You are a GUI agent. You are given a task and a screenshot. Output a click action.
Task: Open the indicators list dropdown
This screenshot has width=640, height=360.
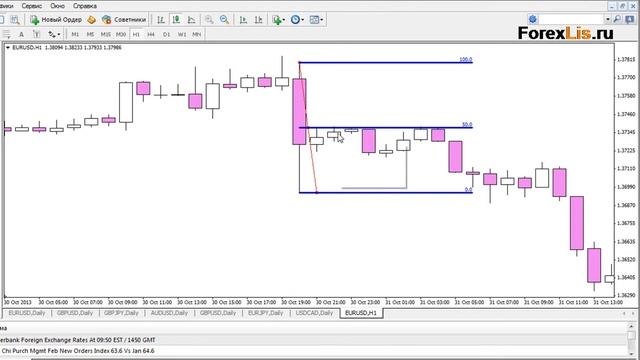278,20
